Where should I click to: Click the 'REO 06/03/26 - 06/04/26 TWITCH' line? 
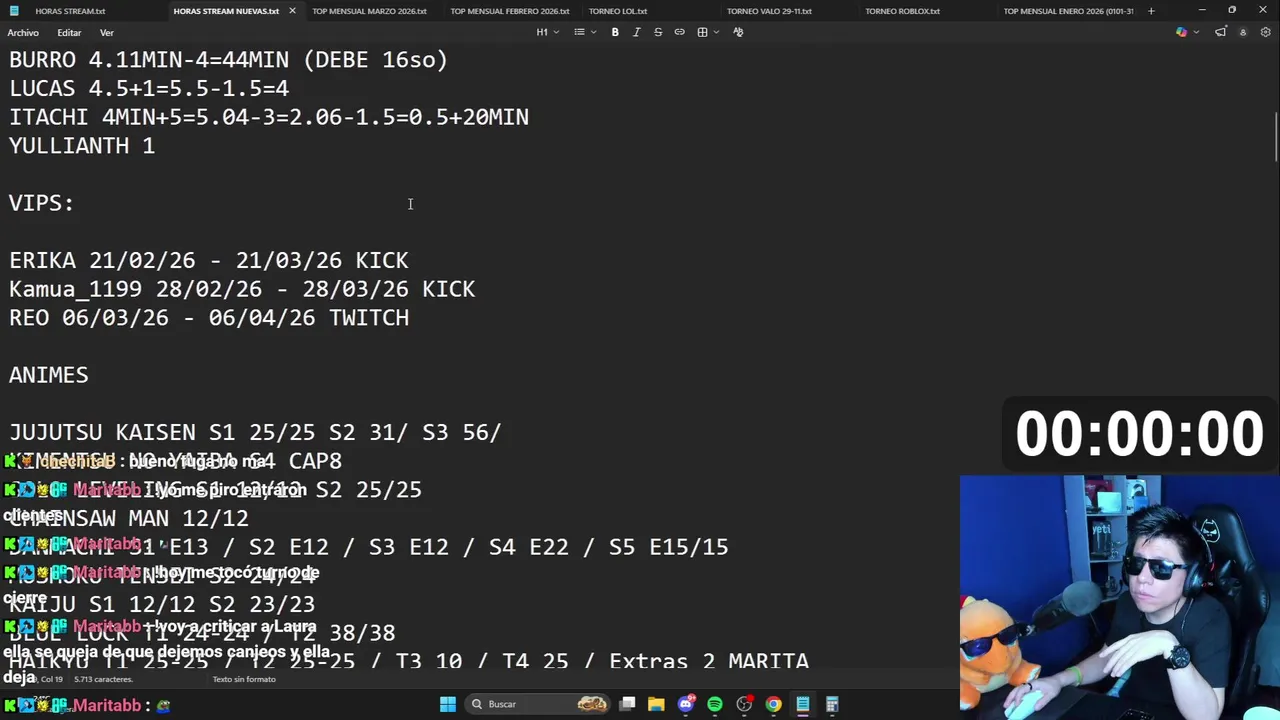pos(208,318)
